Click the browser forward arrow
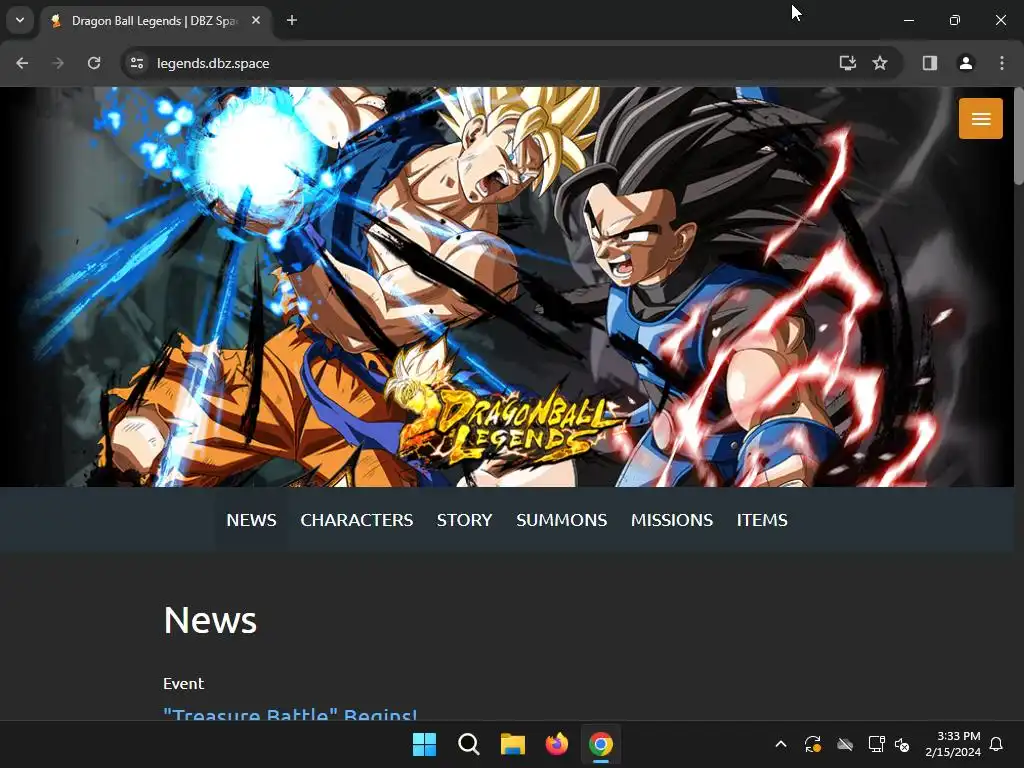The height and width of the screenshot is (768, 1024). tap(58, 63)
